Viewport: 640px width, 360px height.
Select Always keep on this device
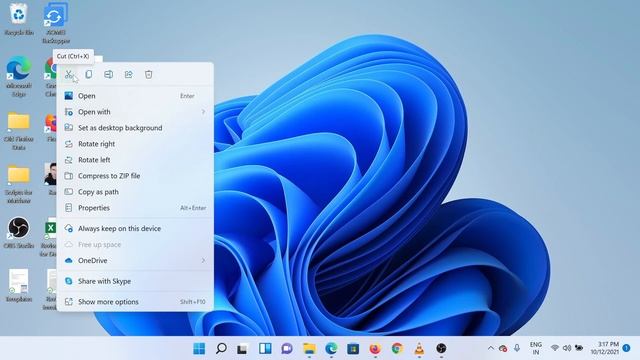click(135, 229)
